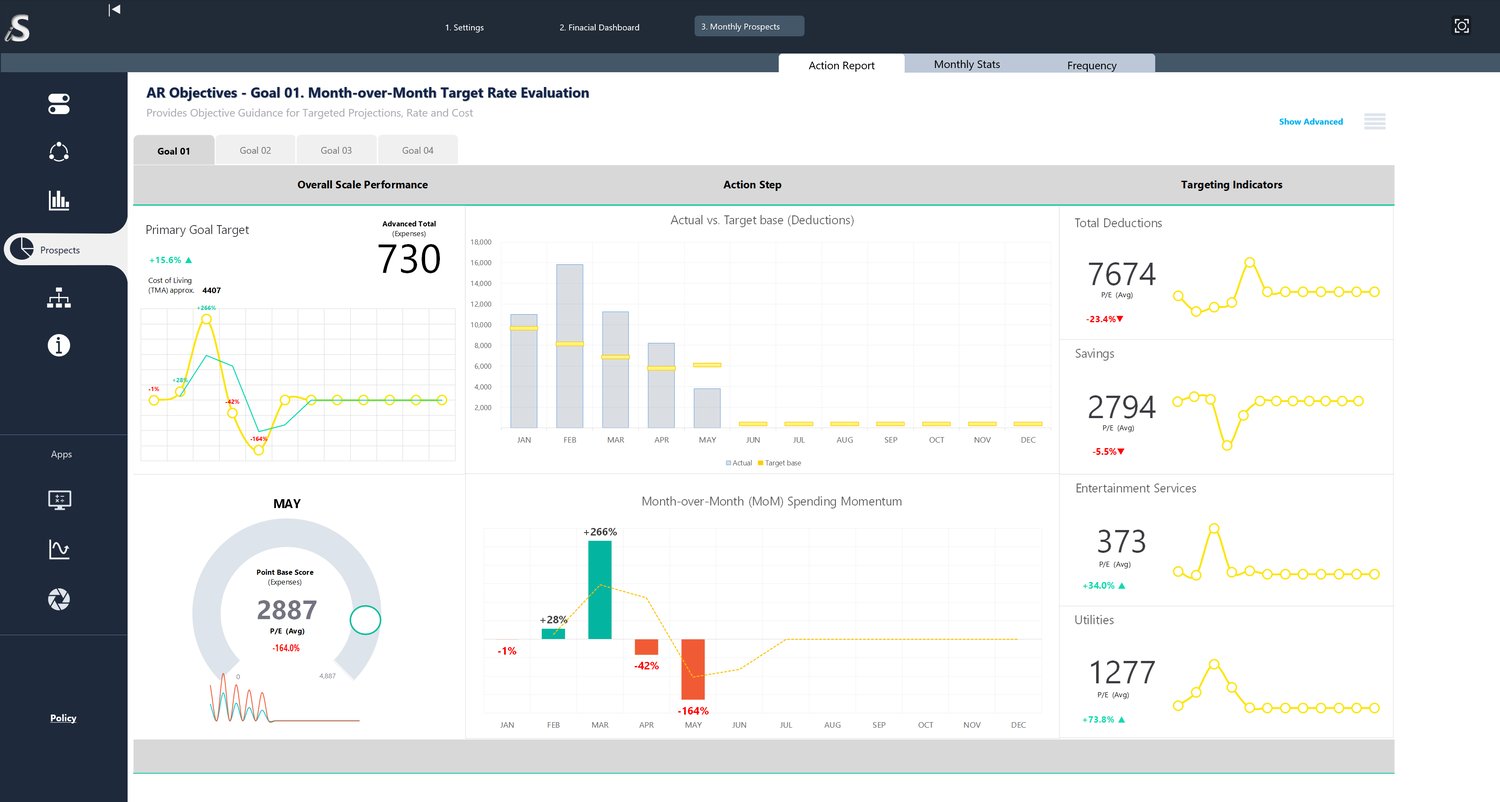
Task: Open the hierarchy org-chart sidebar icon
Action: point(59,298)
